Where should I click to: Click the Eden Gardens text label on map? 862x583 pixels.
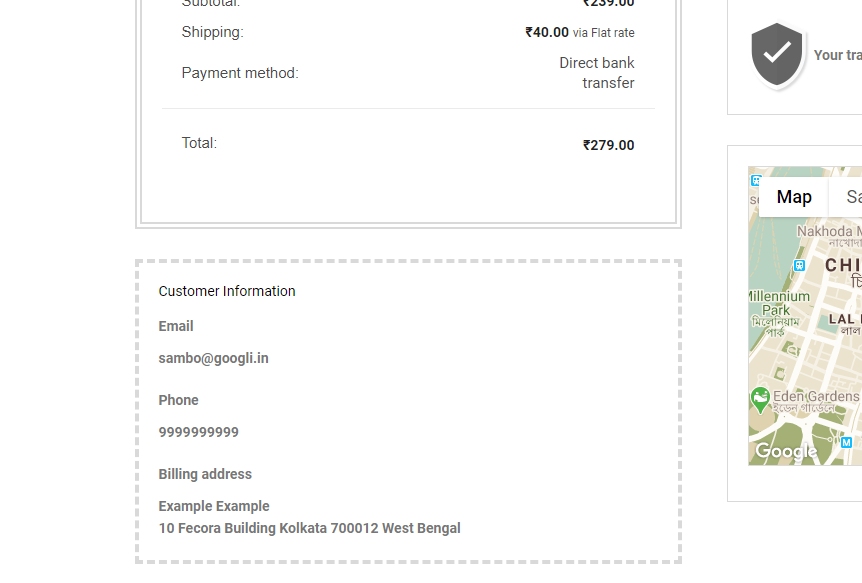click(x=816, y=396)
